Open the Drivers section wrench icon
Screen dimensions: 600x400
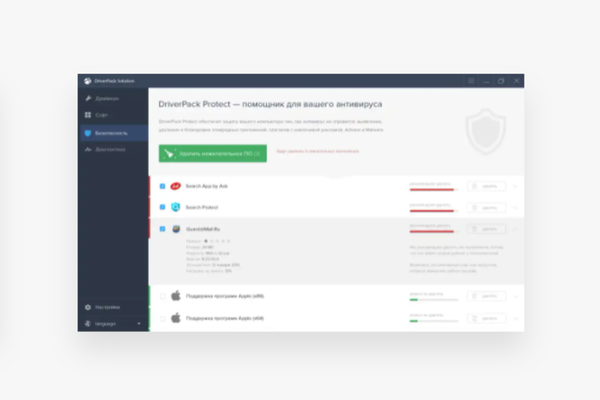(x=88, y=99)
